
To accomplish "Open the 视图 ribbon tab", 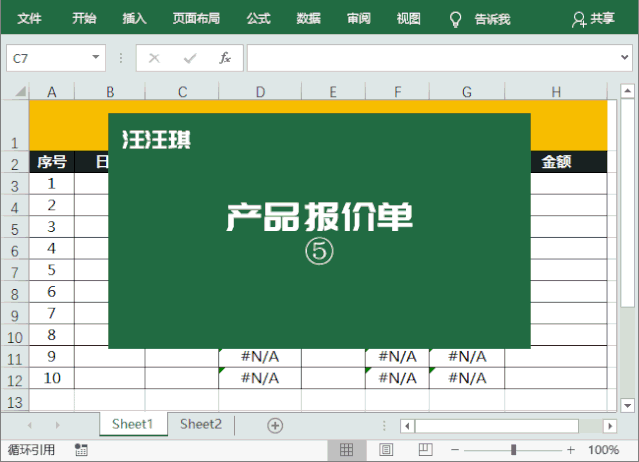I will coord(409,19).
